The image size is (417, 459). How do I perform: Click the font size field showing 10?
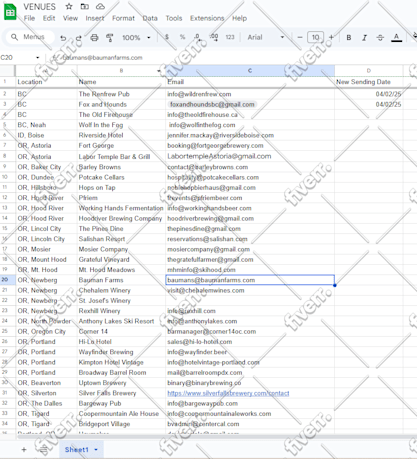(x=315, y=37)
